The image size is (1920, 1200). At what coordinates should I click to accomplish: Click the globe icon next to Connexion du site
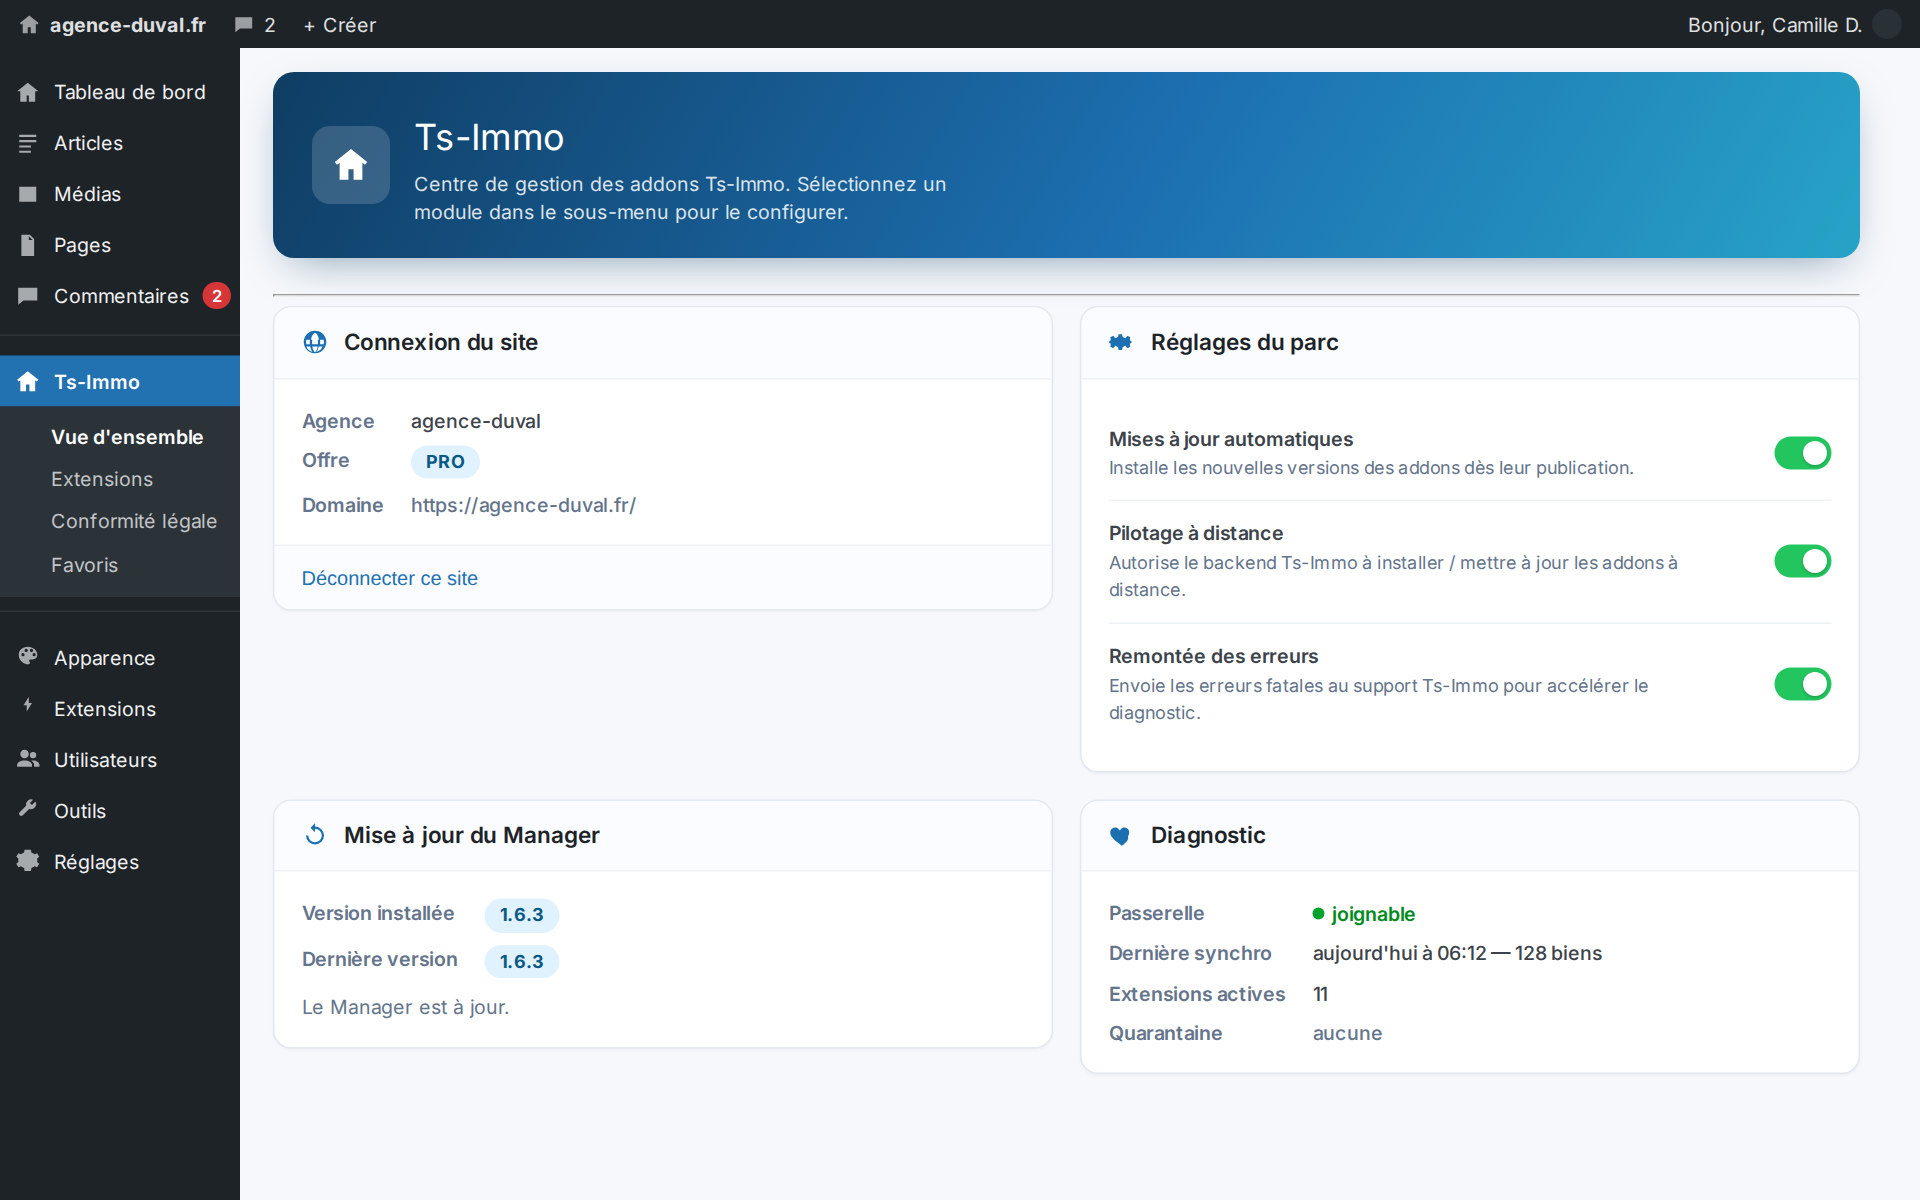point(315,342)
